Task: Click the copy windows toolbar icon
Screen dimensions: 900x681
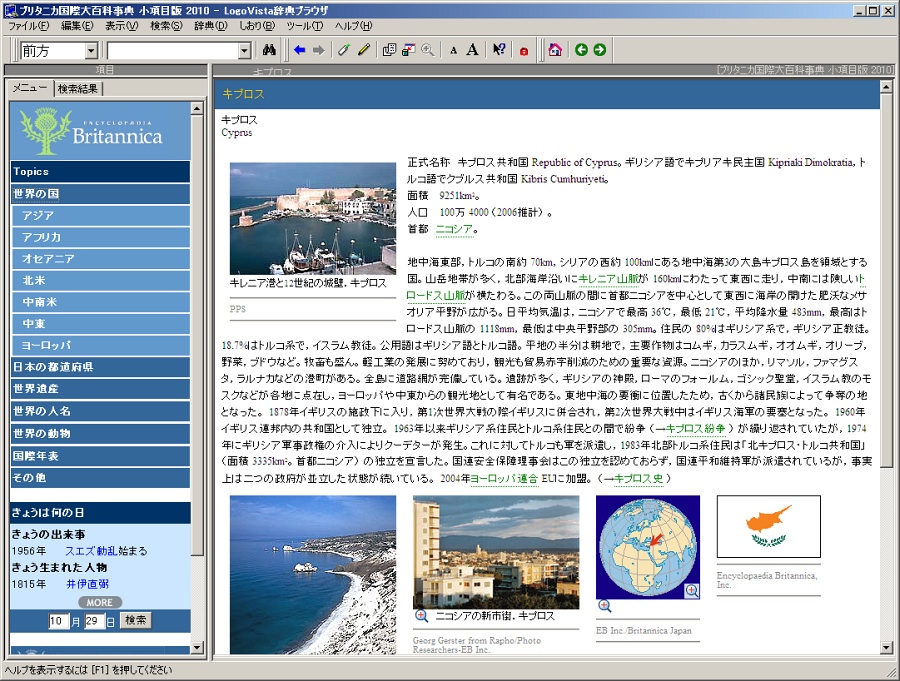Action: tap(389, 51)
